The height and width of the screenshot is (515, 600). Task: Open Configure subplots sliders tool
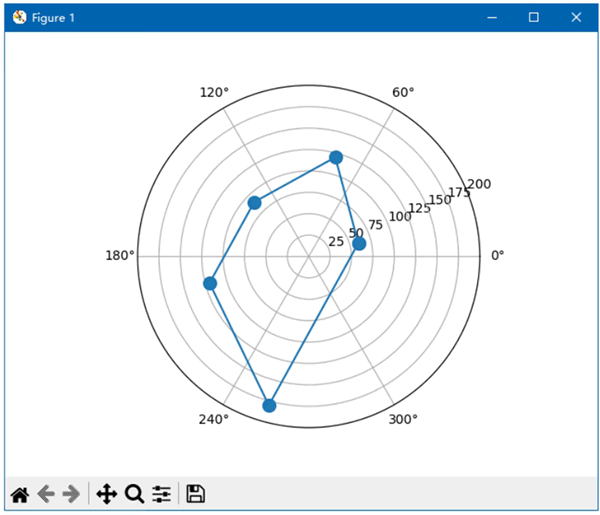(x=161, y=494)
